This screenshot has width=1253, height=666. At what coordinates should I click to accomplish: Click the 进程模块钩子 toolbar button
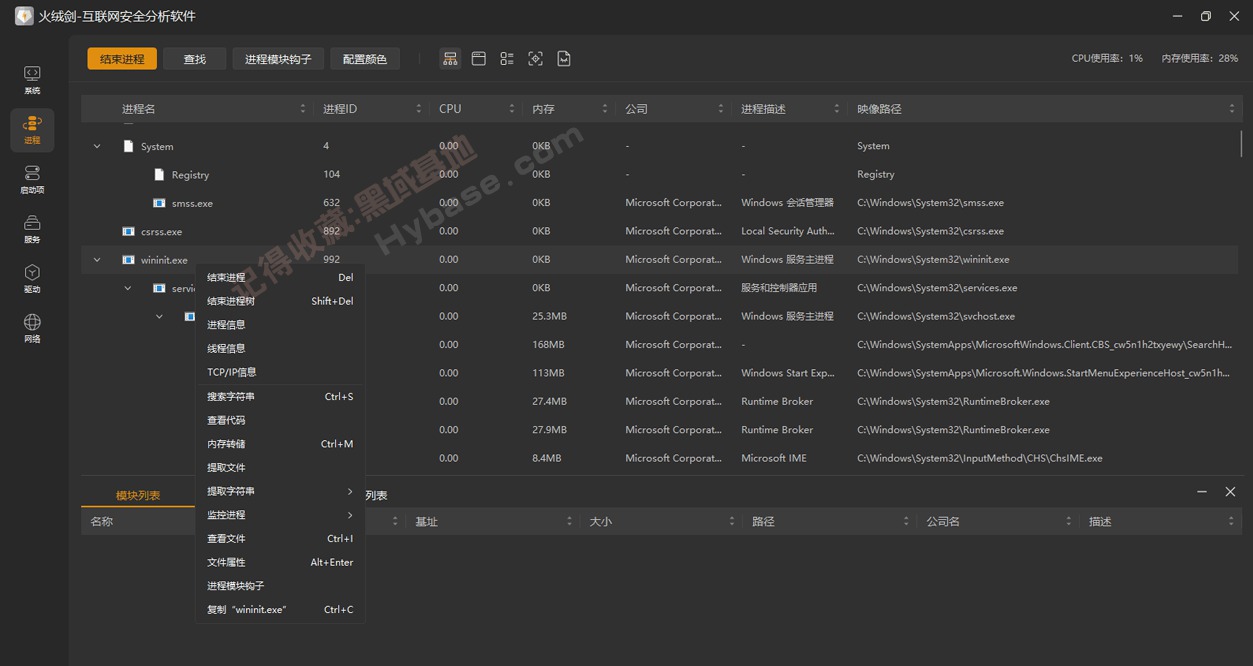(x=278, y=59)
